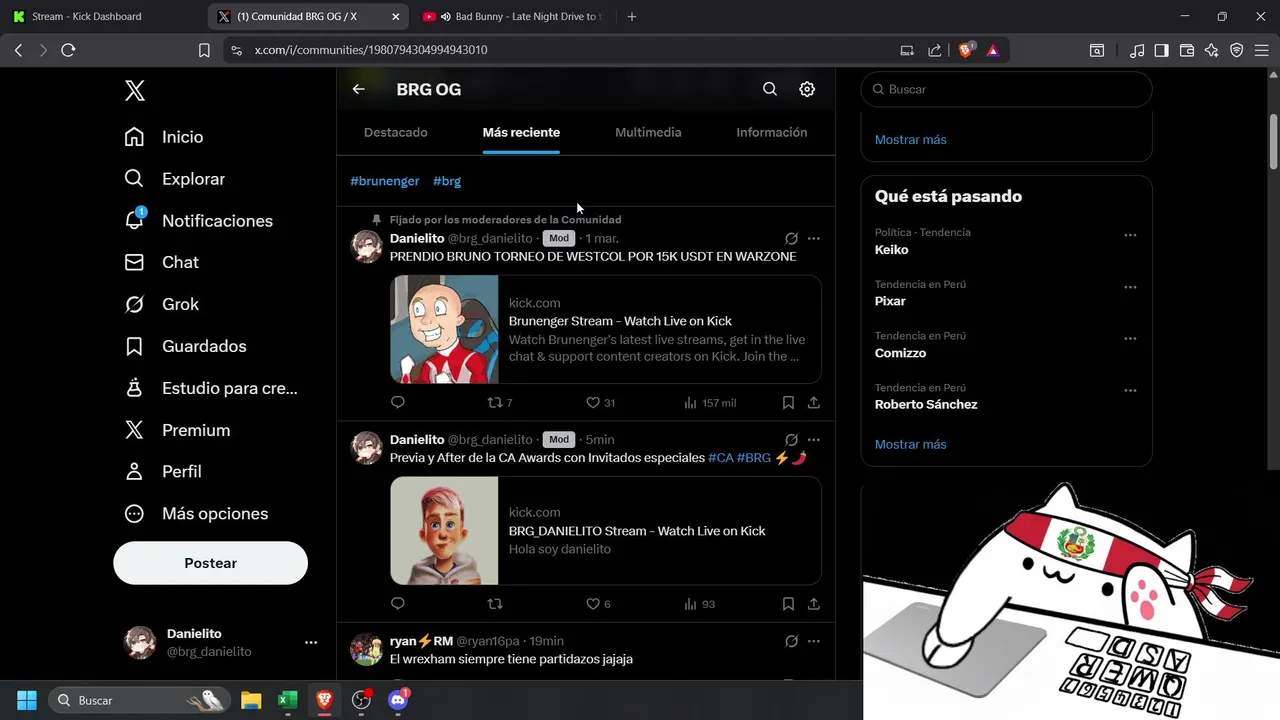The height and width of the screenshot is (720, 1280).
Task: Switch to Multimedia tab
Action: 648,132
